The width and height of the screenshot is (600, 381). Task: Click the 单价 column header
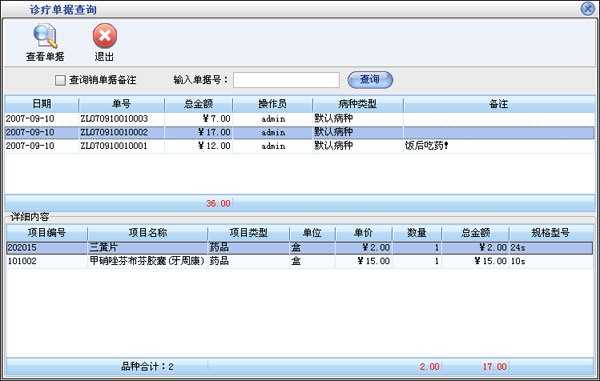pos(364,233)
